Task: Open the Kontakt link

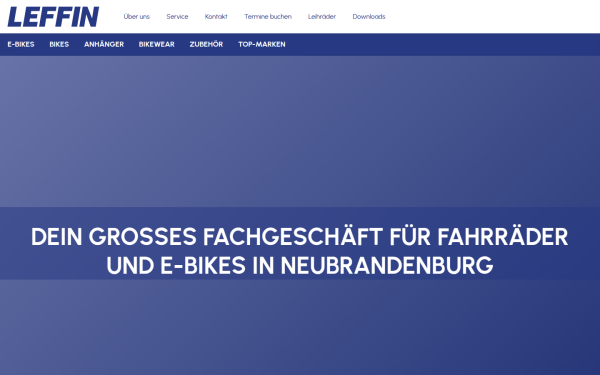Action: (x=216, y=16)
